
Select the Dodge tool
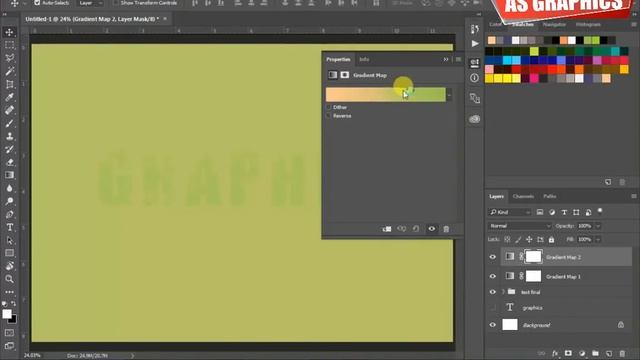click(9, 201)
